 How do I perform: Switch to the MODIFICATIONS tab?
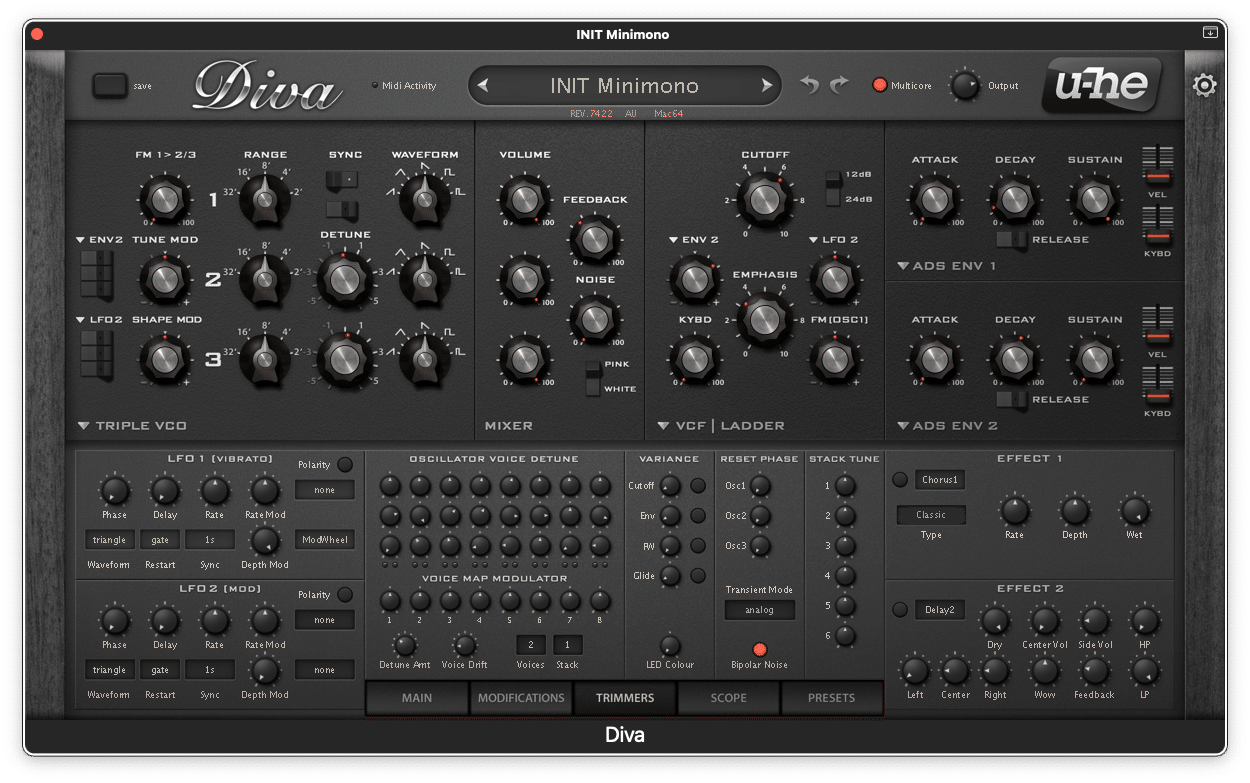coord(521,698)
